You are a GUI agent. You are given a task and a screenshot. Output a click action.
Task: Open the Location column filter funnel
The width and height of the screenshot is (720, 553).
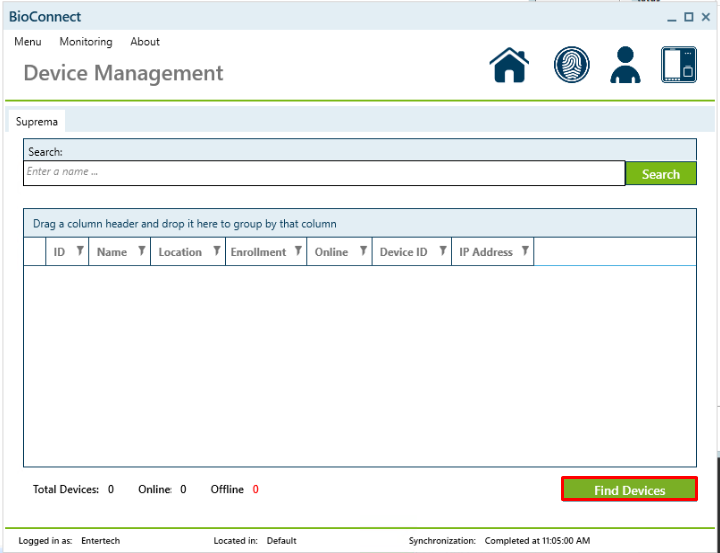point(216,252)
